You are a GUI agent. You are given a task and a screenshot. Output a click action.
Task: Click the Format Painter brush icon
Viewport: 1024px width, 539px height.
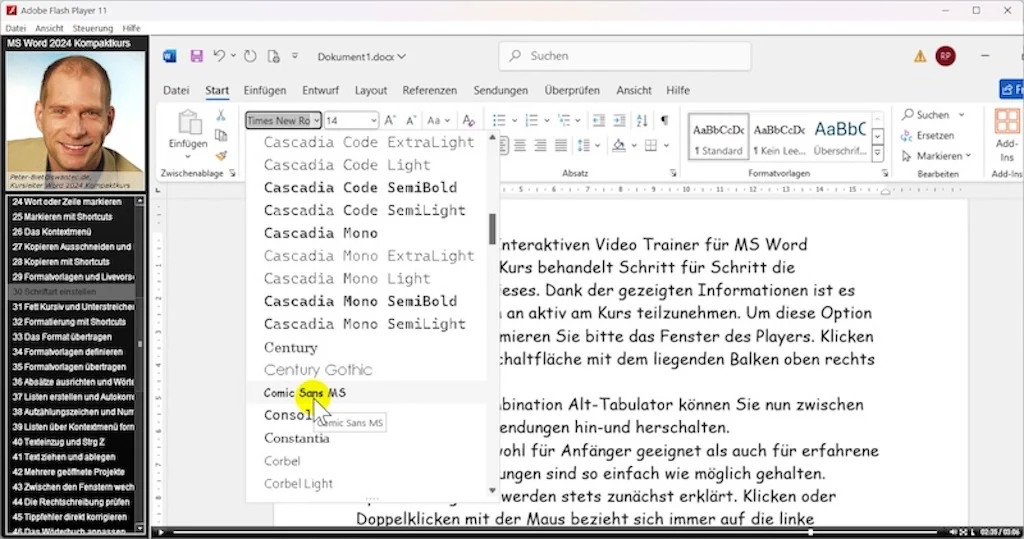221,156
